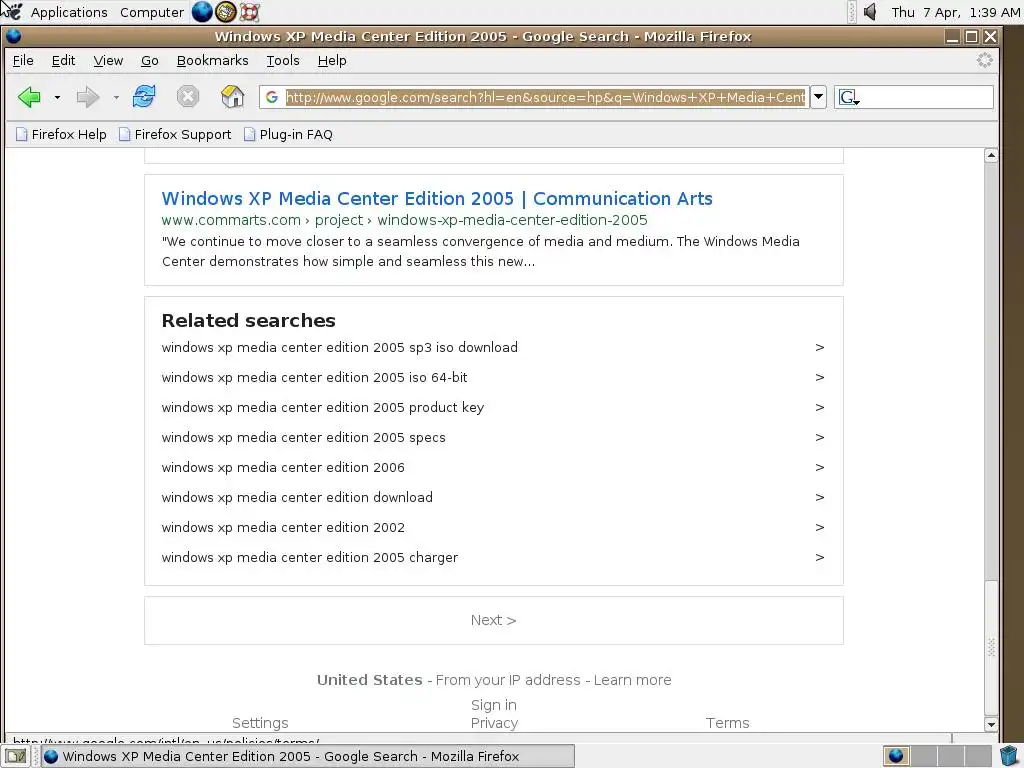Click the GNOME foot menu icon
This screenshot has height=768, width=1024.
pyautogui.click(x=12, y=11)
